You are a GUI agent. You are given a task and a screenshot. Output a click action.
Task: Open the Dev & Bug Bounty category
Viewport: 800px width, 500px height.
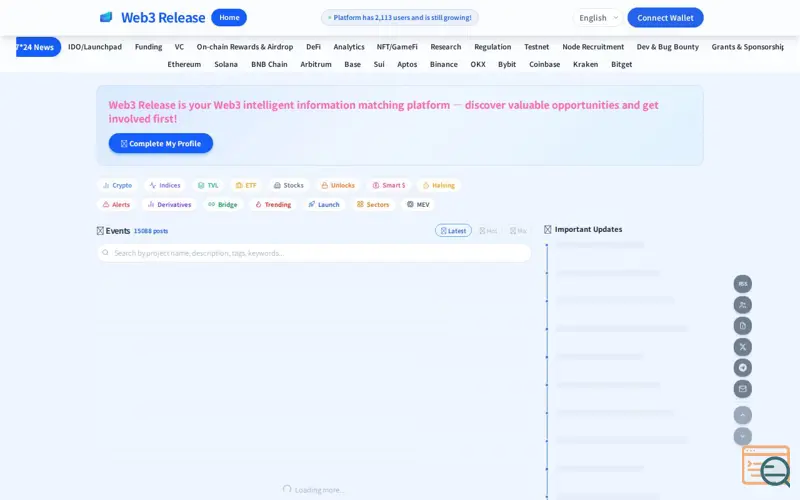click(x=667, y=47)
